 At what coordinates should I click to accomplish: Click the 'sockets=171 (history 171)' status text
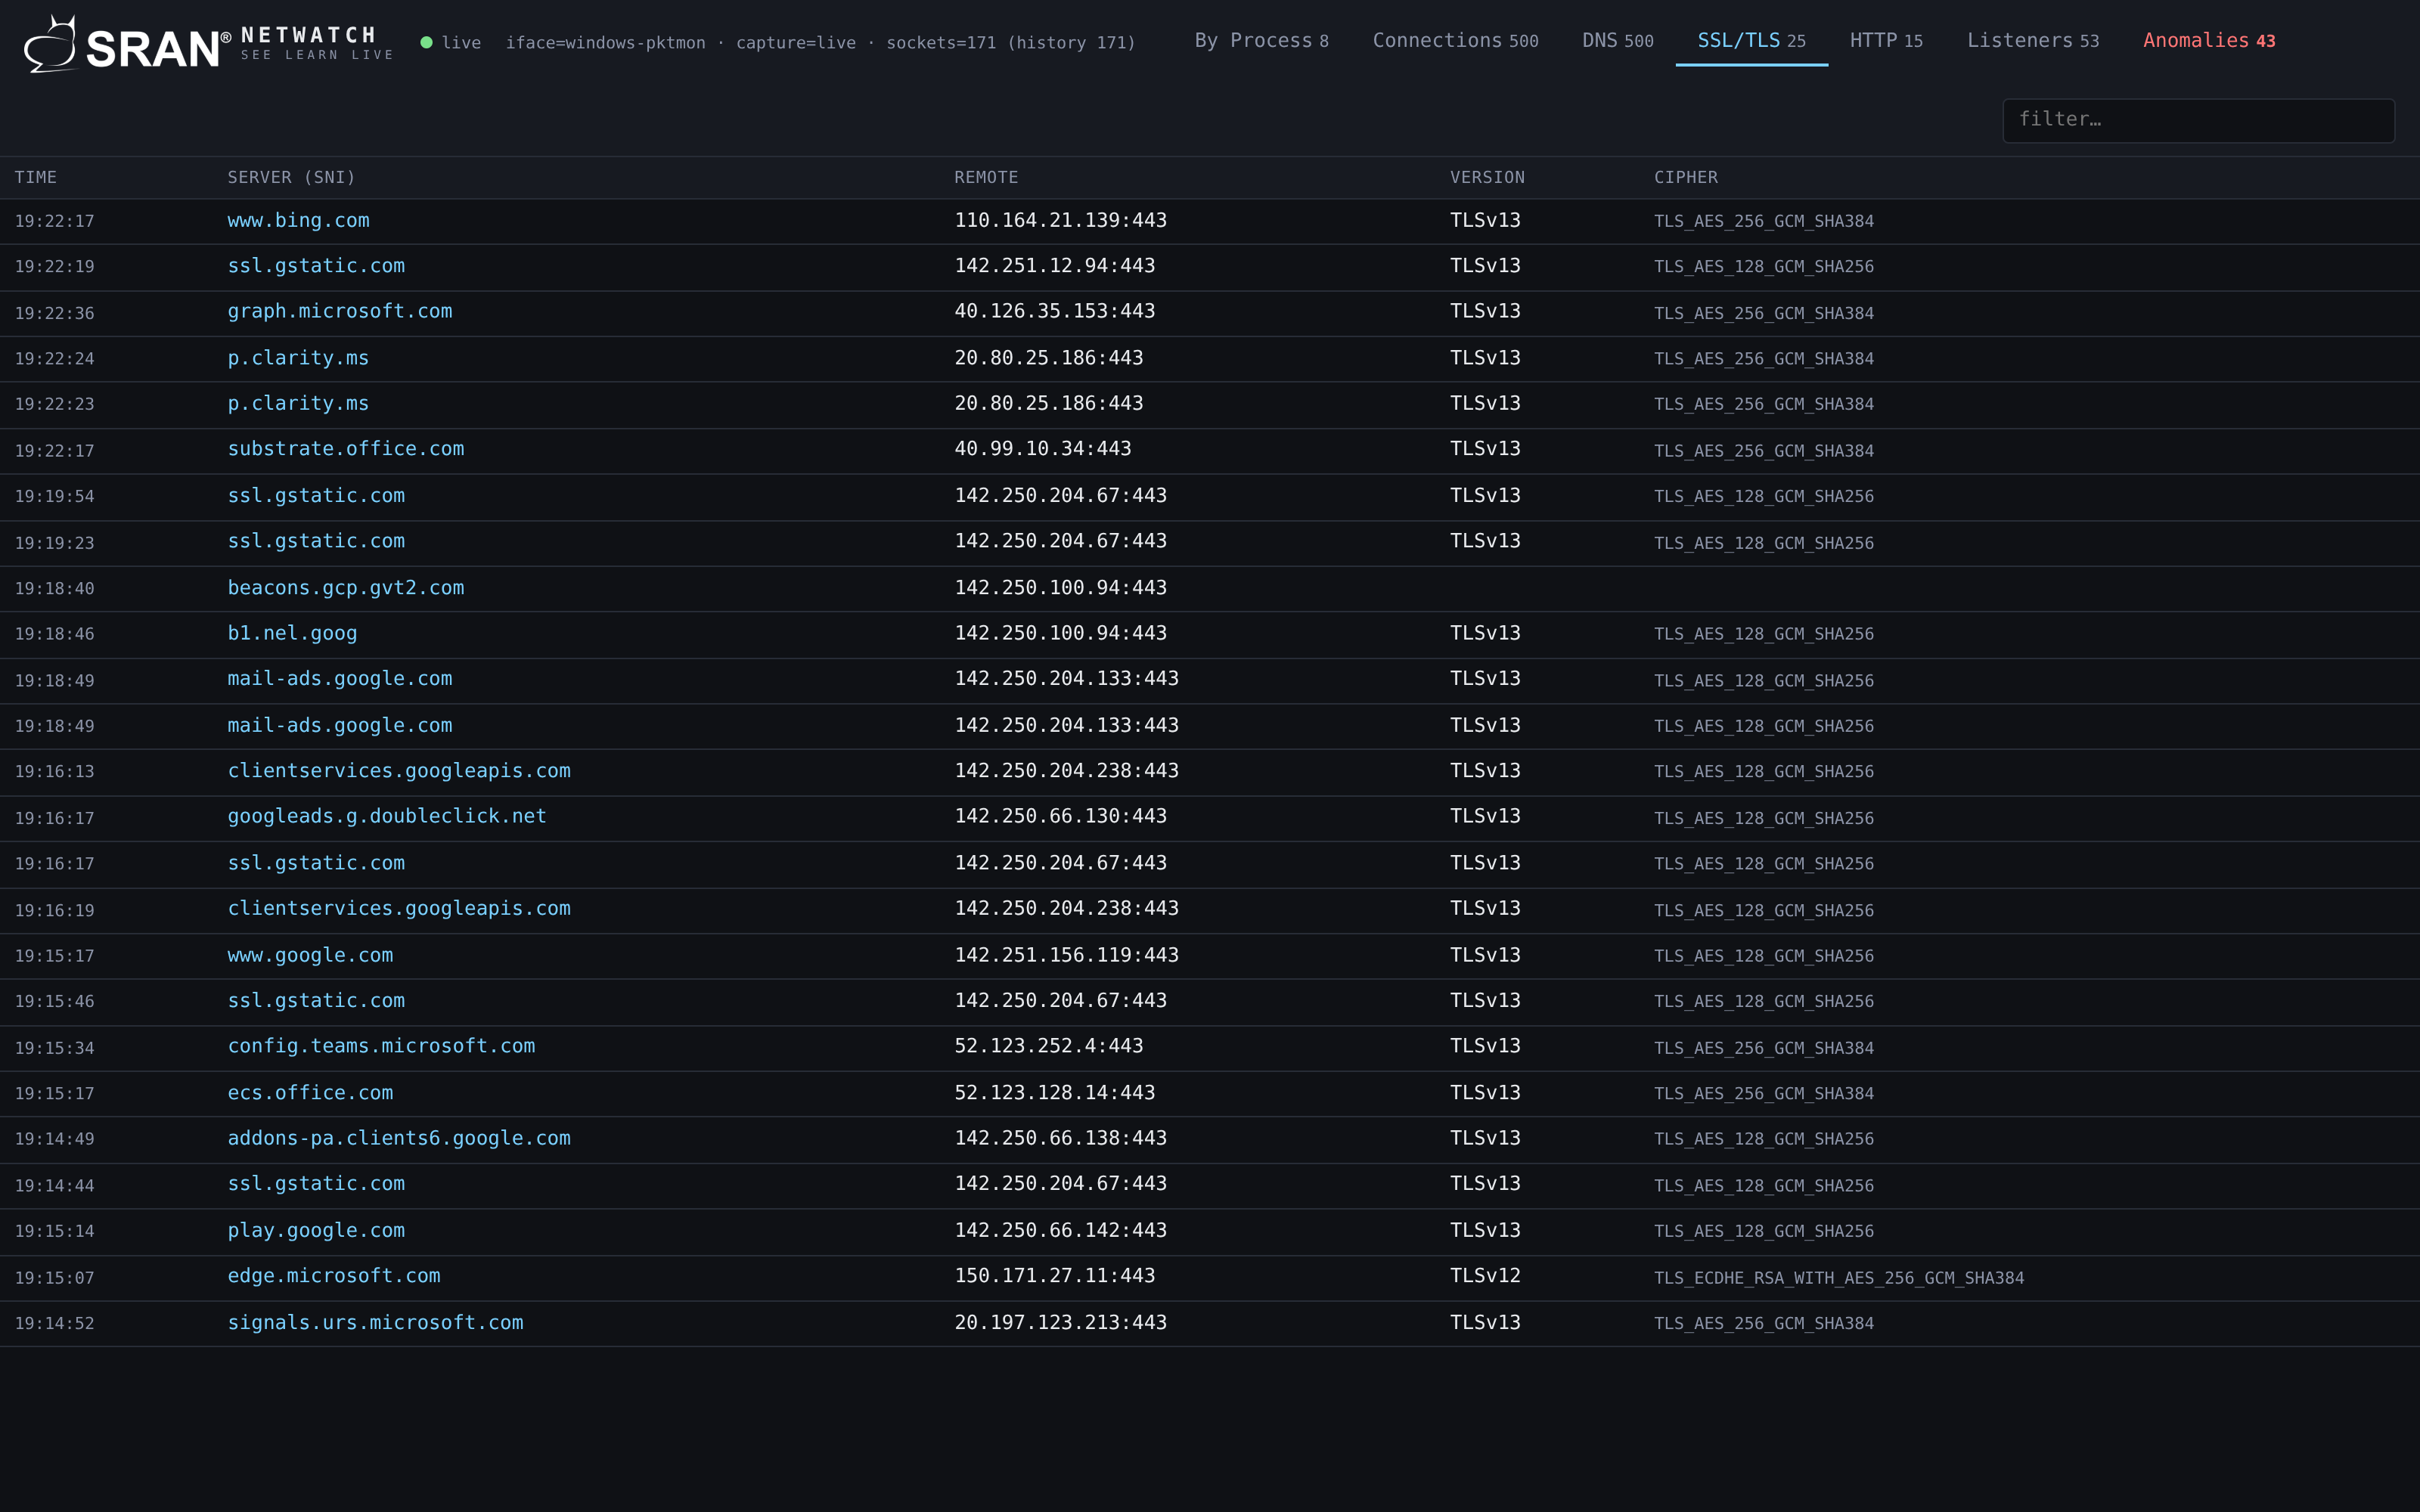click(1011, 43)
